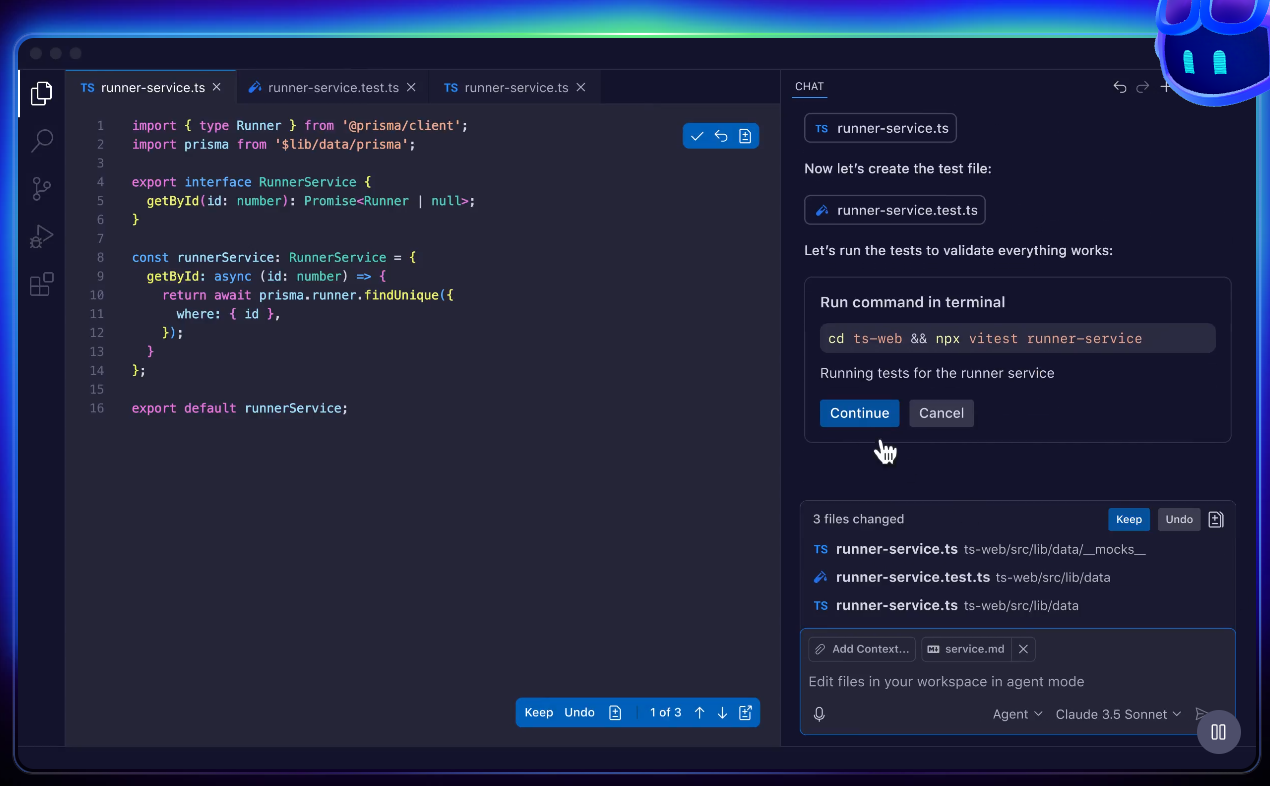Open the Explorer files icon in activity bar

pos(41,93)
